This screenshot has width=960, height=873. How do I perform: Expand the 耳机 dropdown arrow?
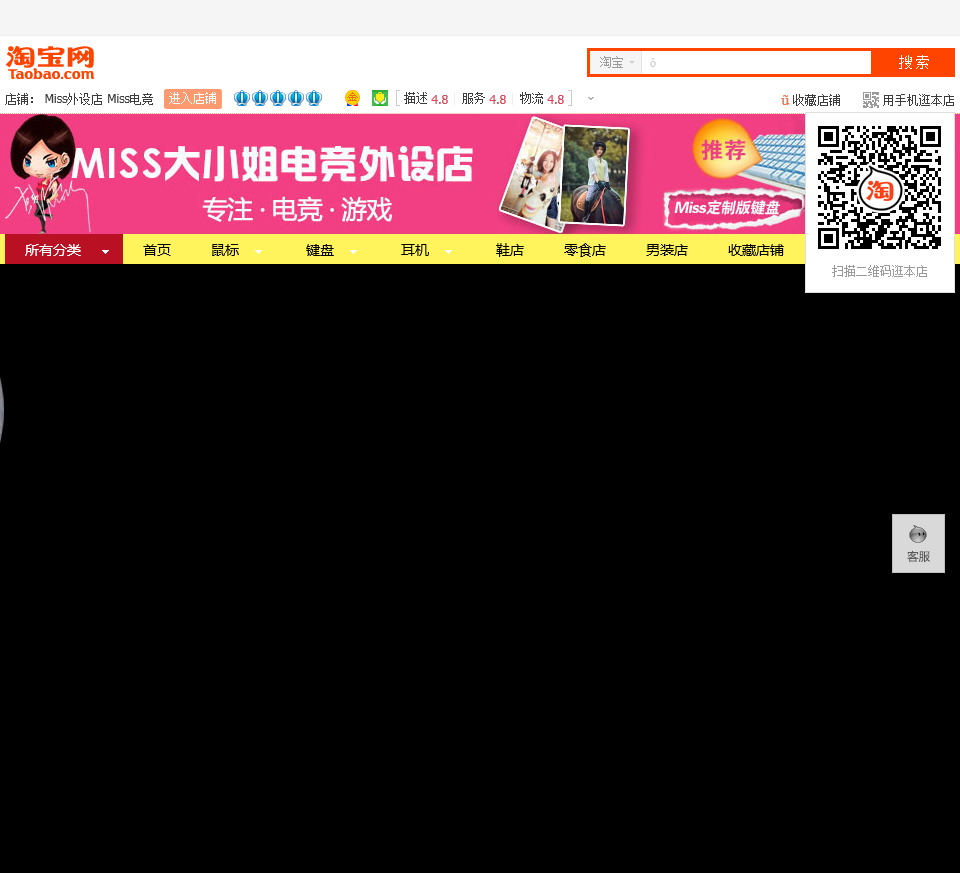pyautogui.click(x=448, y=252)
